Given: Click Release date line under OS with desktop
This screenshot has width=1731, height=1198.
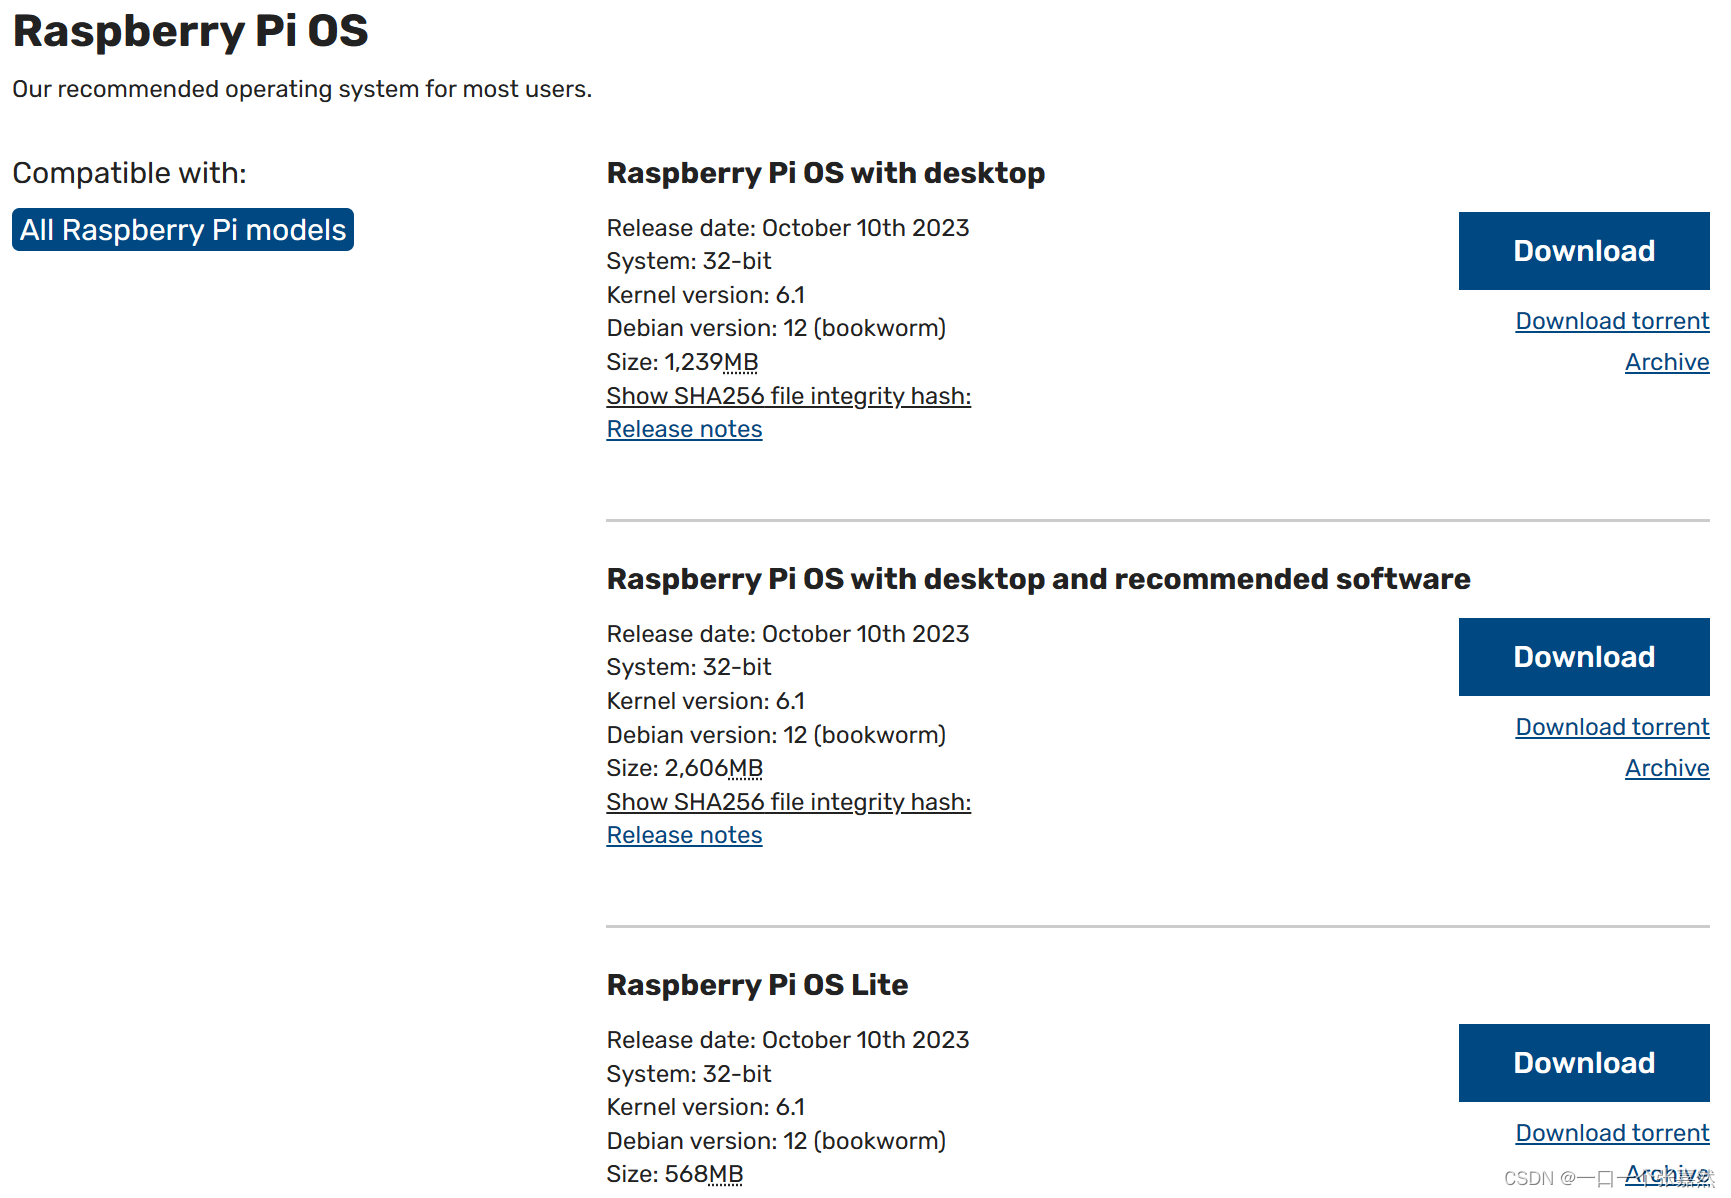Looking at the screenshot, I should [788, 228].
